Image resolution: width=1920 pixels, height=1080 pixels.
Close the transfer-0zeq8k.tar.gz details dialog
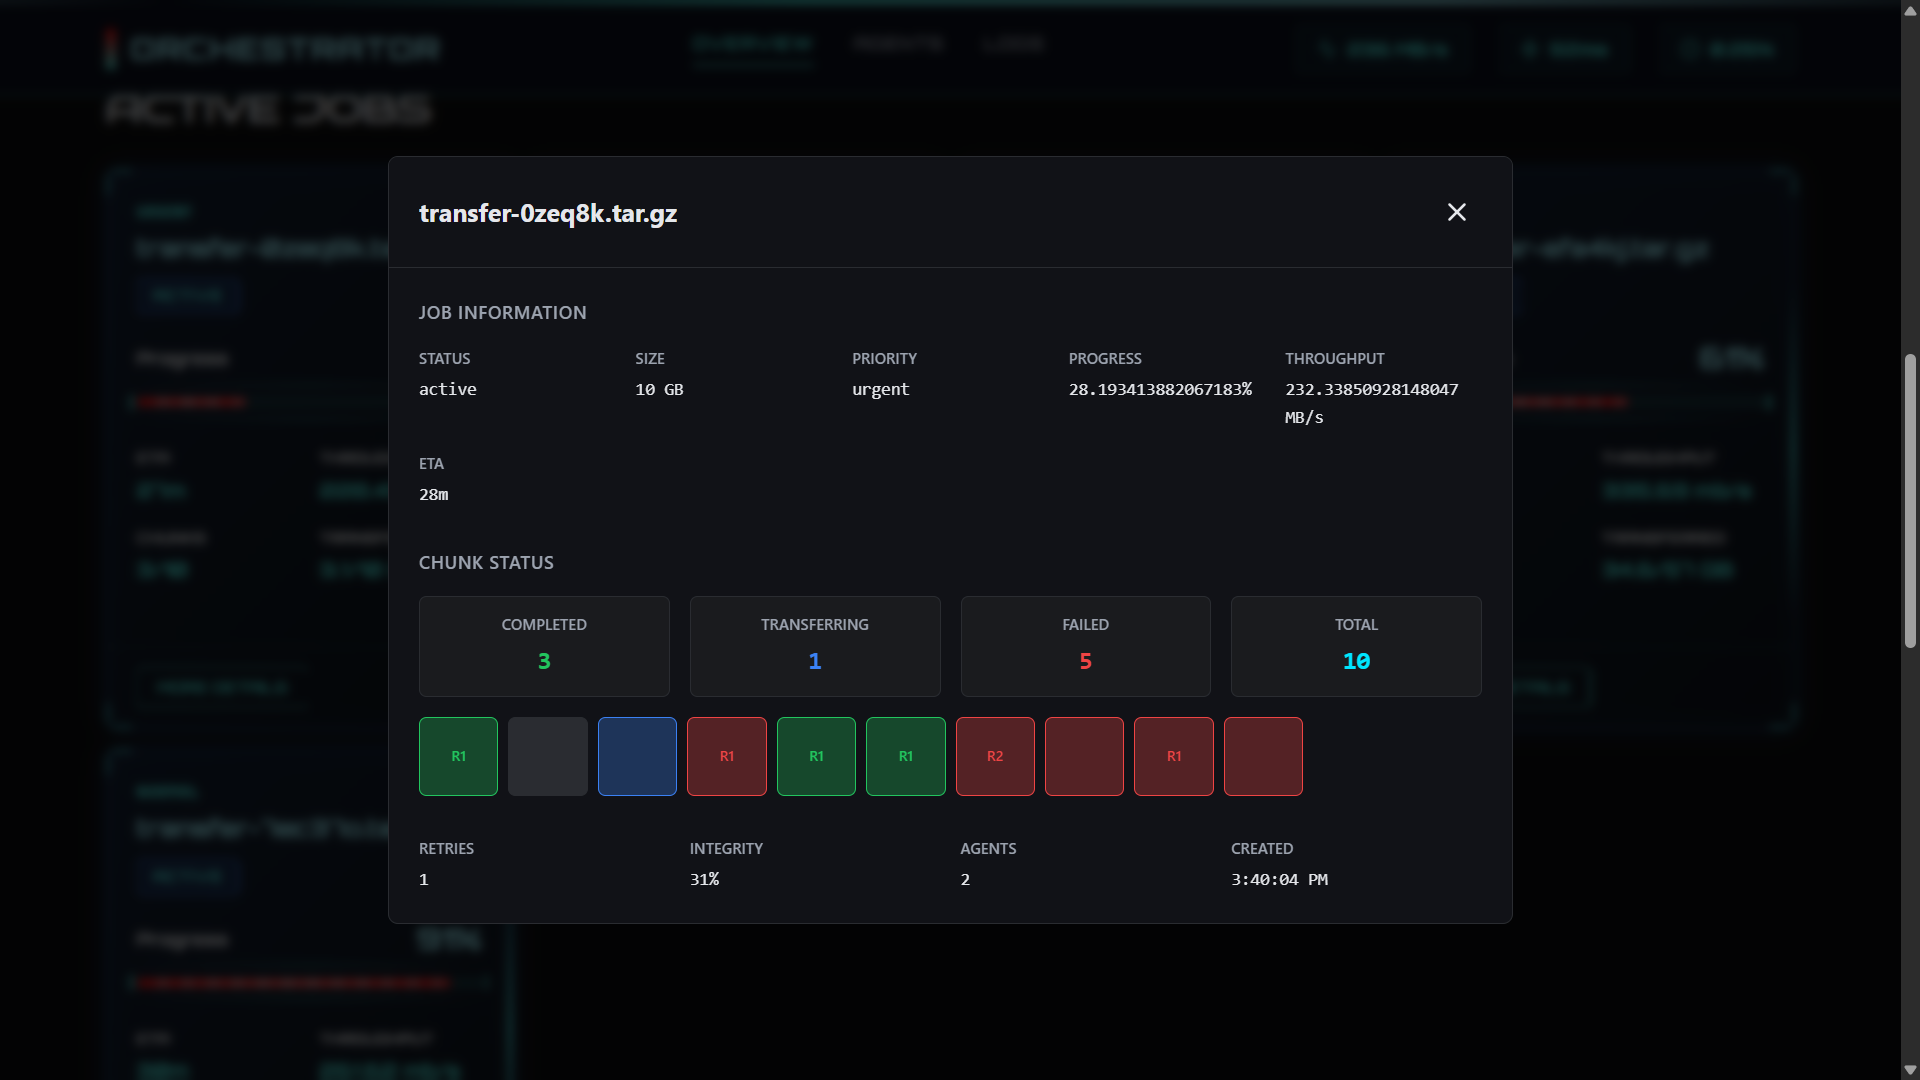coord(1456,212)
